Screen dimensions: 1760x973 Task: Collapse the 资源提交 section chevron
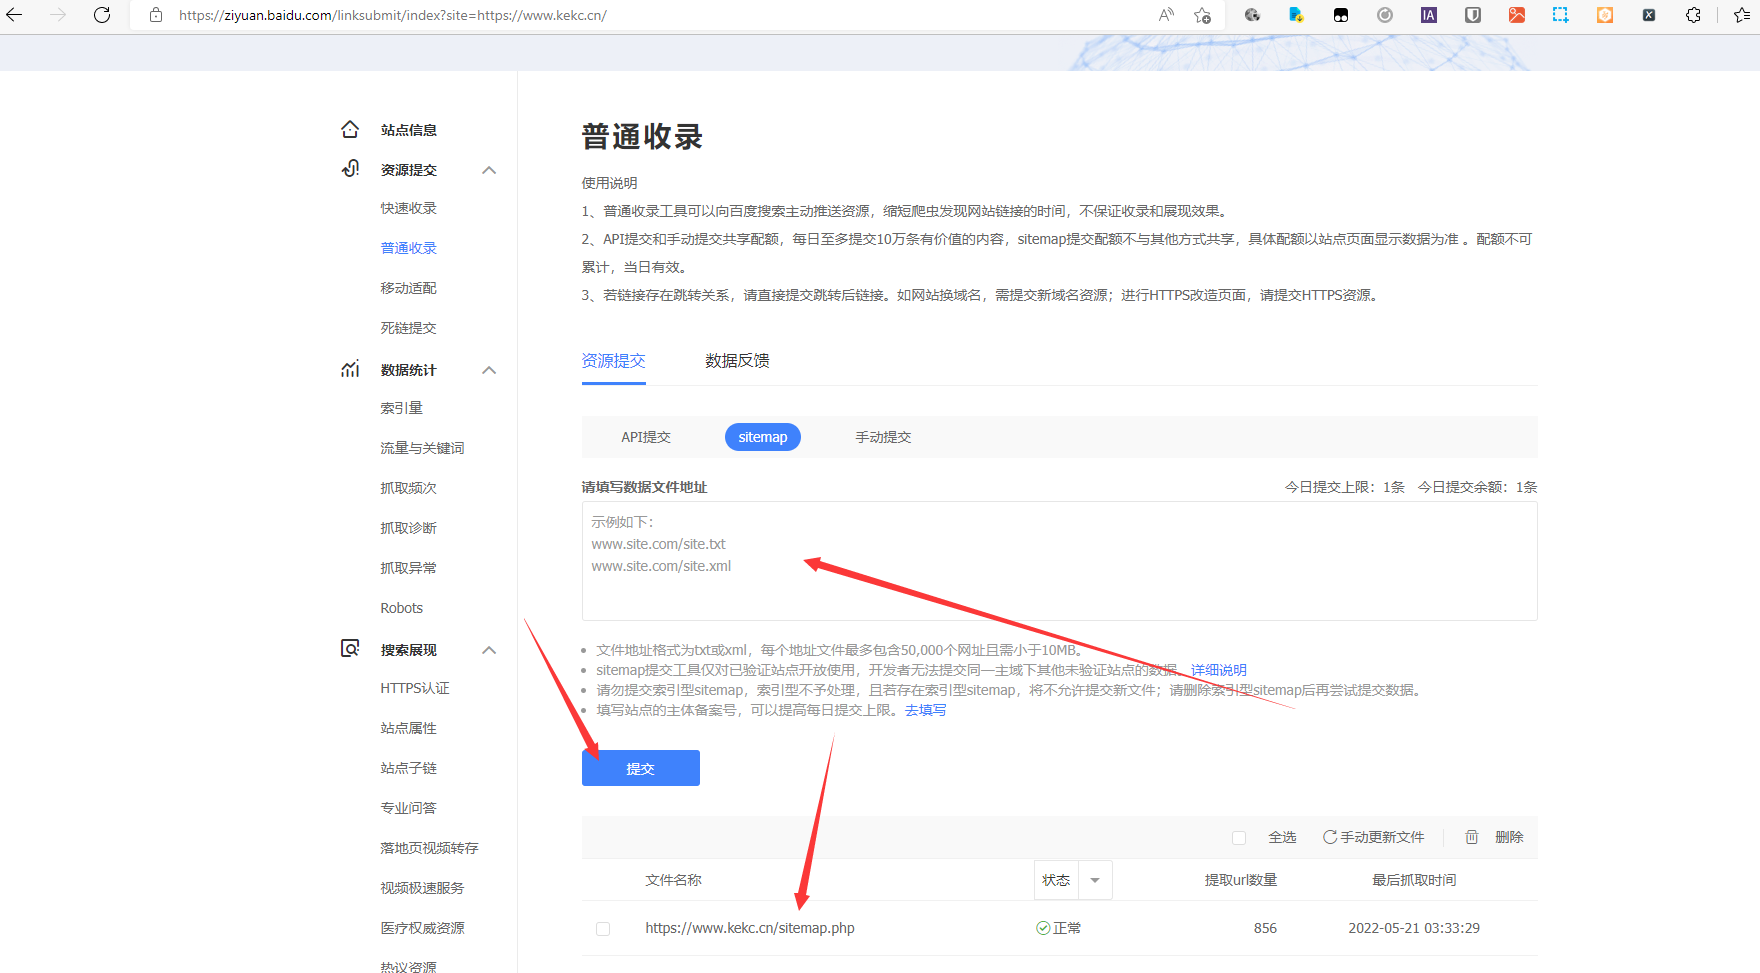[x=489, y=170]
